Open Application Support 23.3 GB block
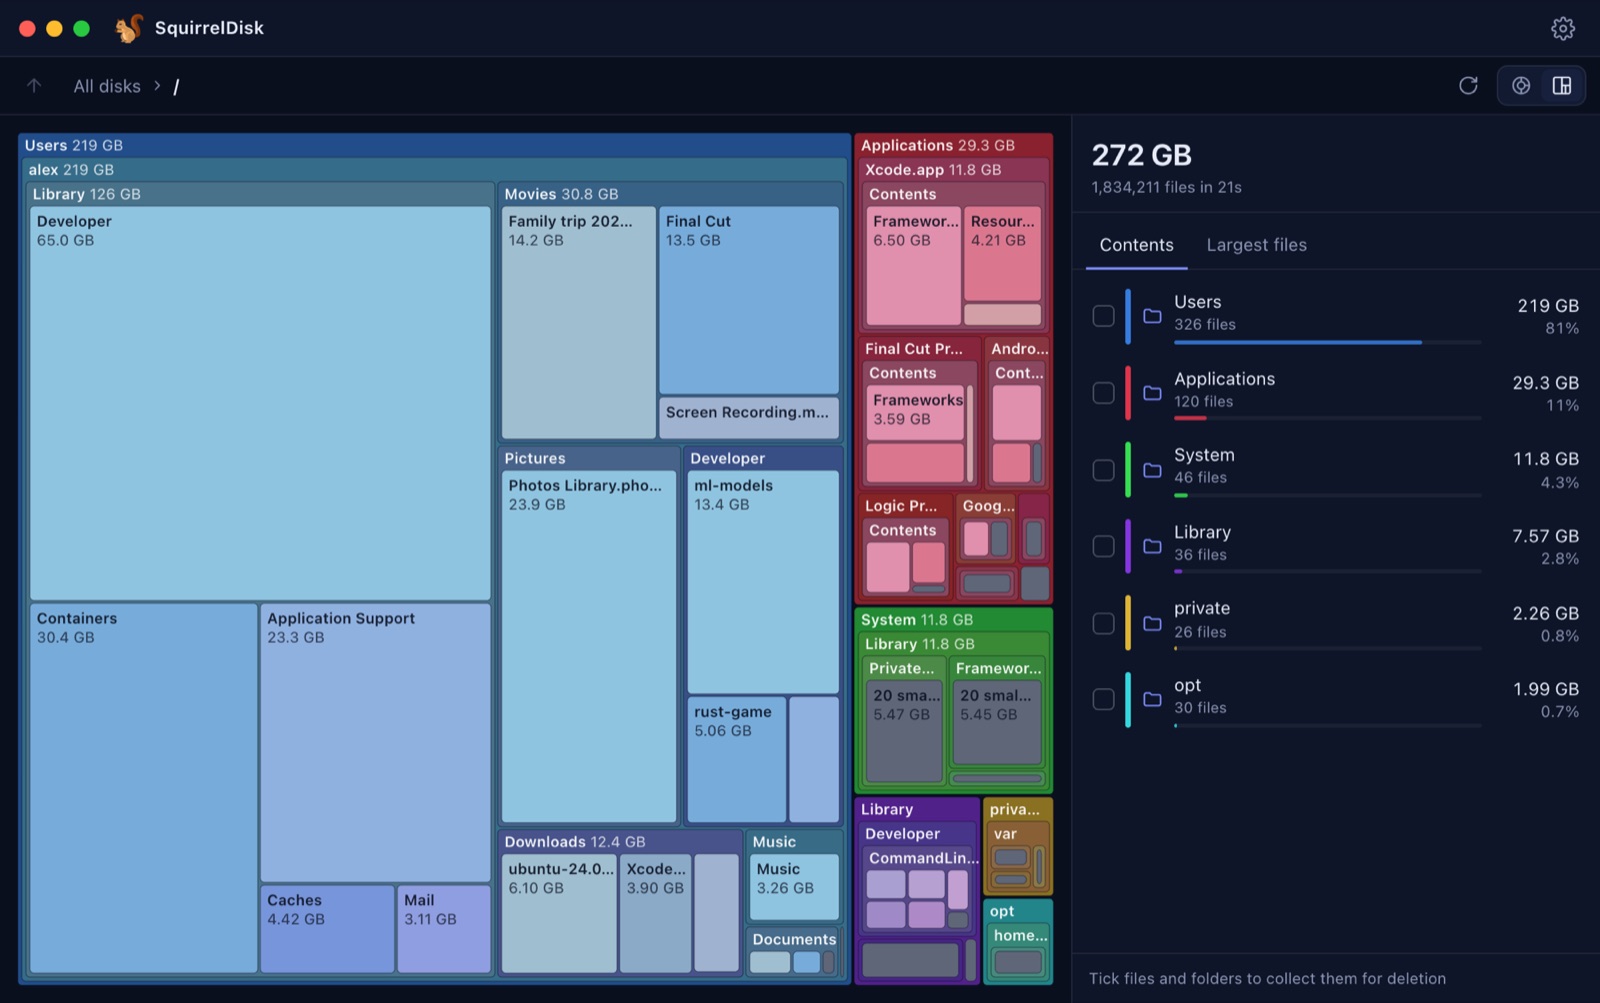The image size is (1600, 1003). [x=375, y=743]
